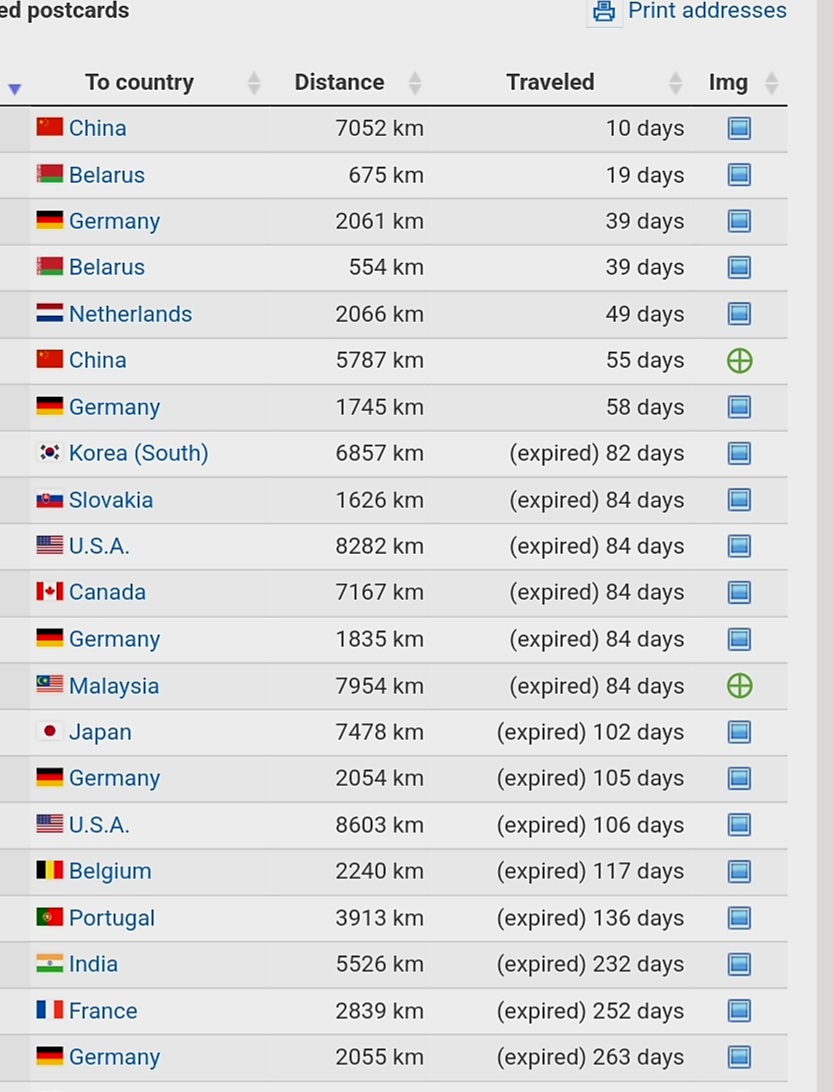This screenshot has width=833, height=1092.
Task: Open the Korea (South) country link
Action: 138,453
